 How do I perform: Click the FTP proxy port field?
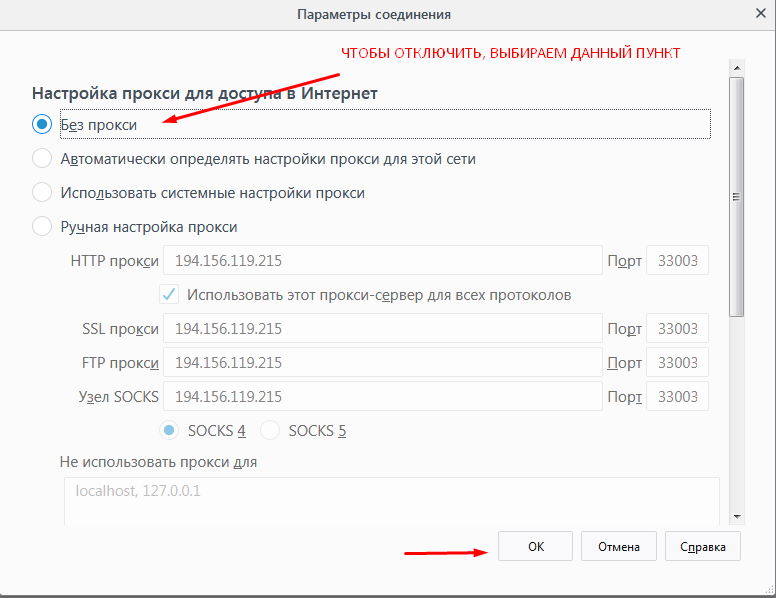click(x=678, y=363)
